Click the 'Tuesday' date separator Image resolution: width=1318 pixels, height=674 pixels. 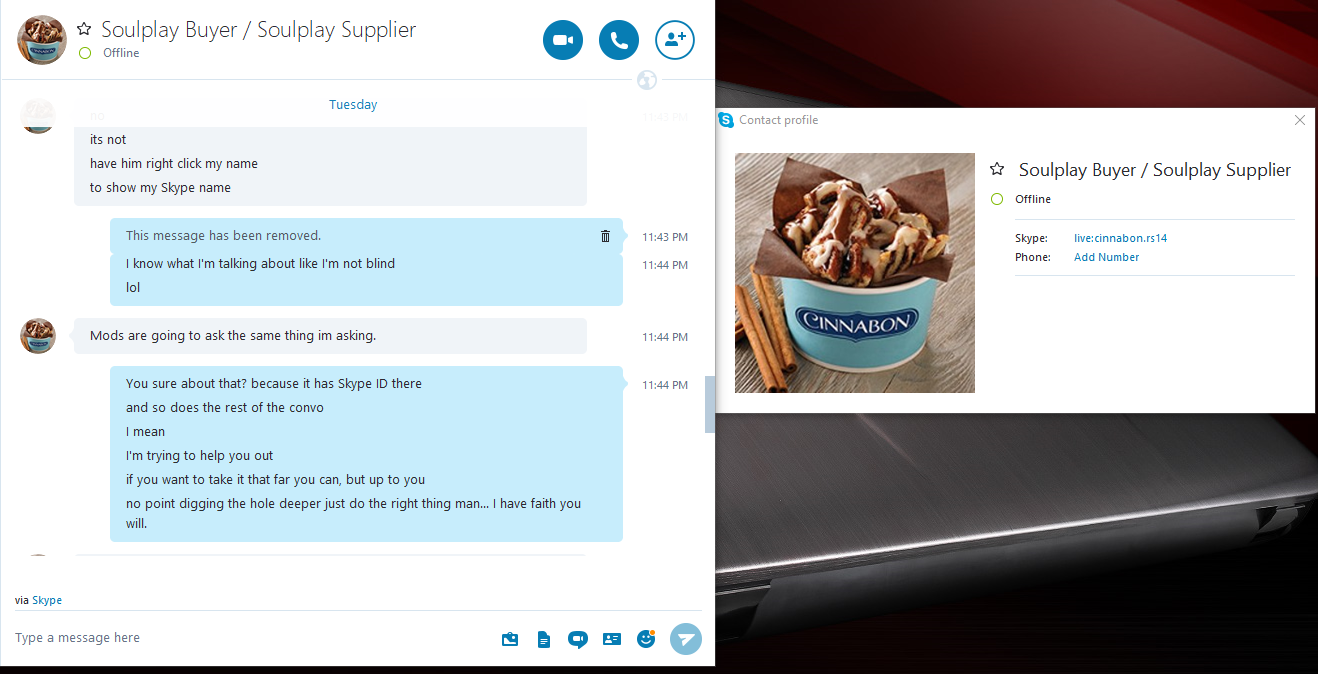[353, 104]
